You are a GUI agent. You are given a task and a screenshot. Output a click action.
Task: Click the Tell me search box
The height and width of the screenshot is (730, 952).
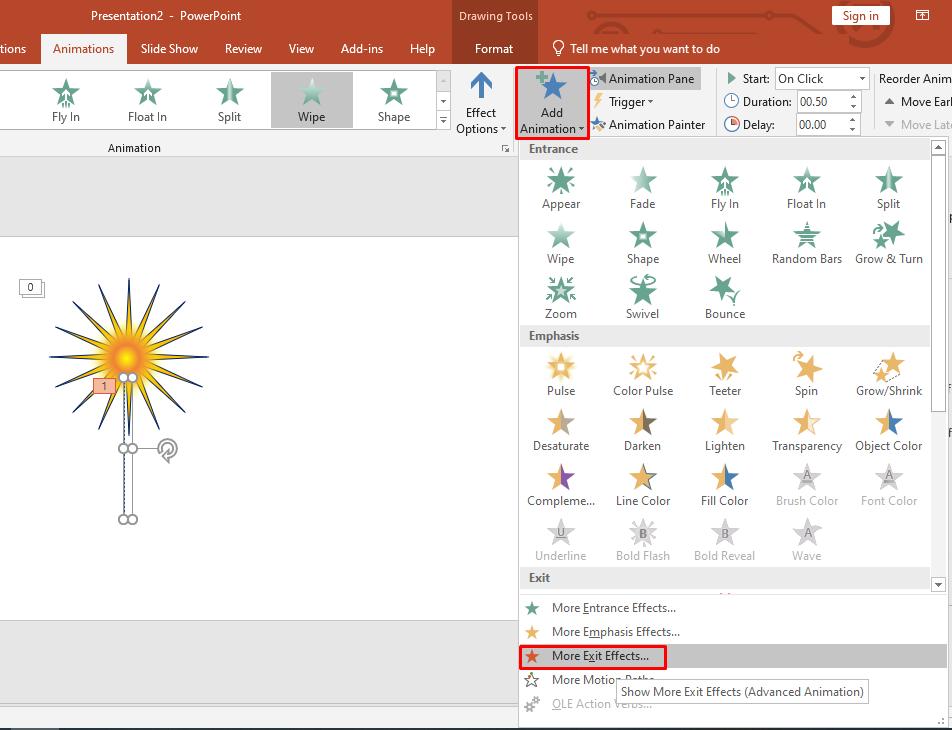click(644, 49)
